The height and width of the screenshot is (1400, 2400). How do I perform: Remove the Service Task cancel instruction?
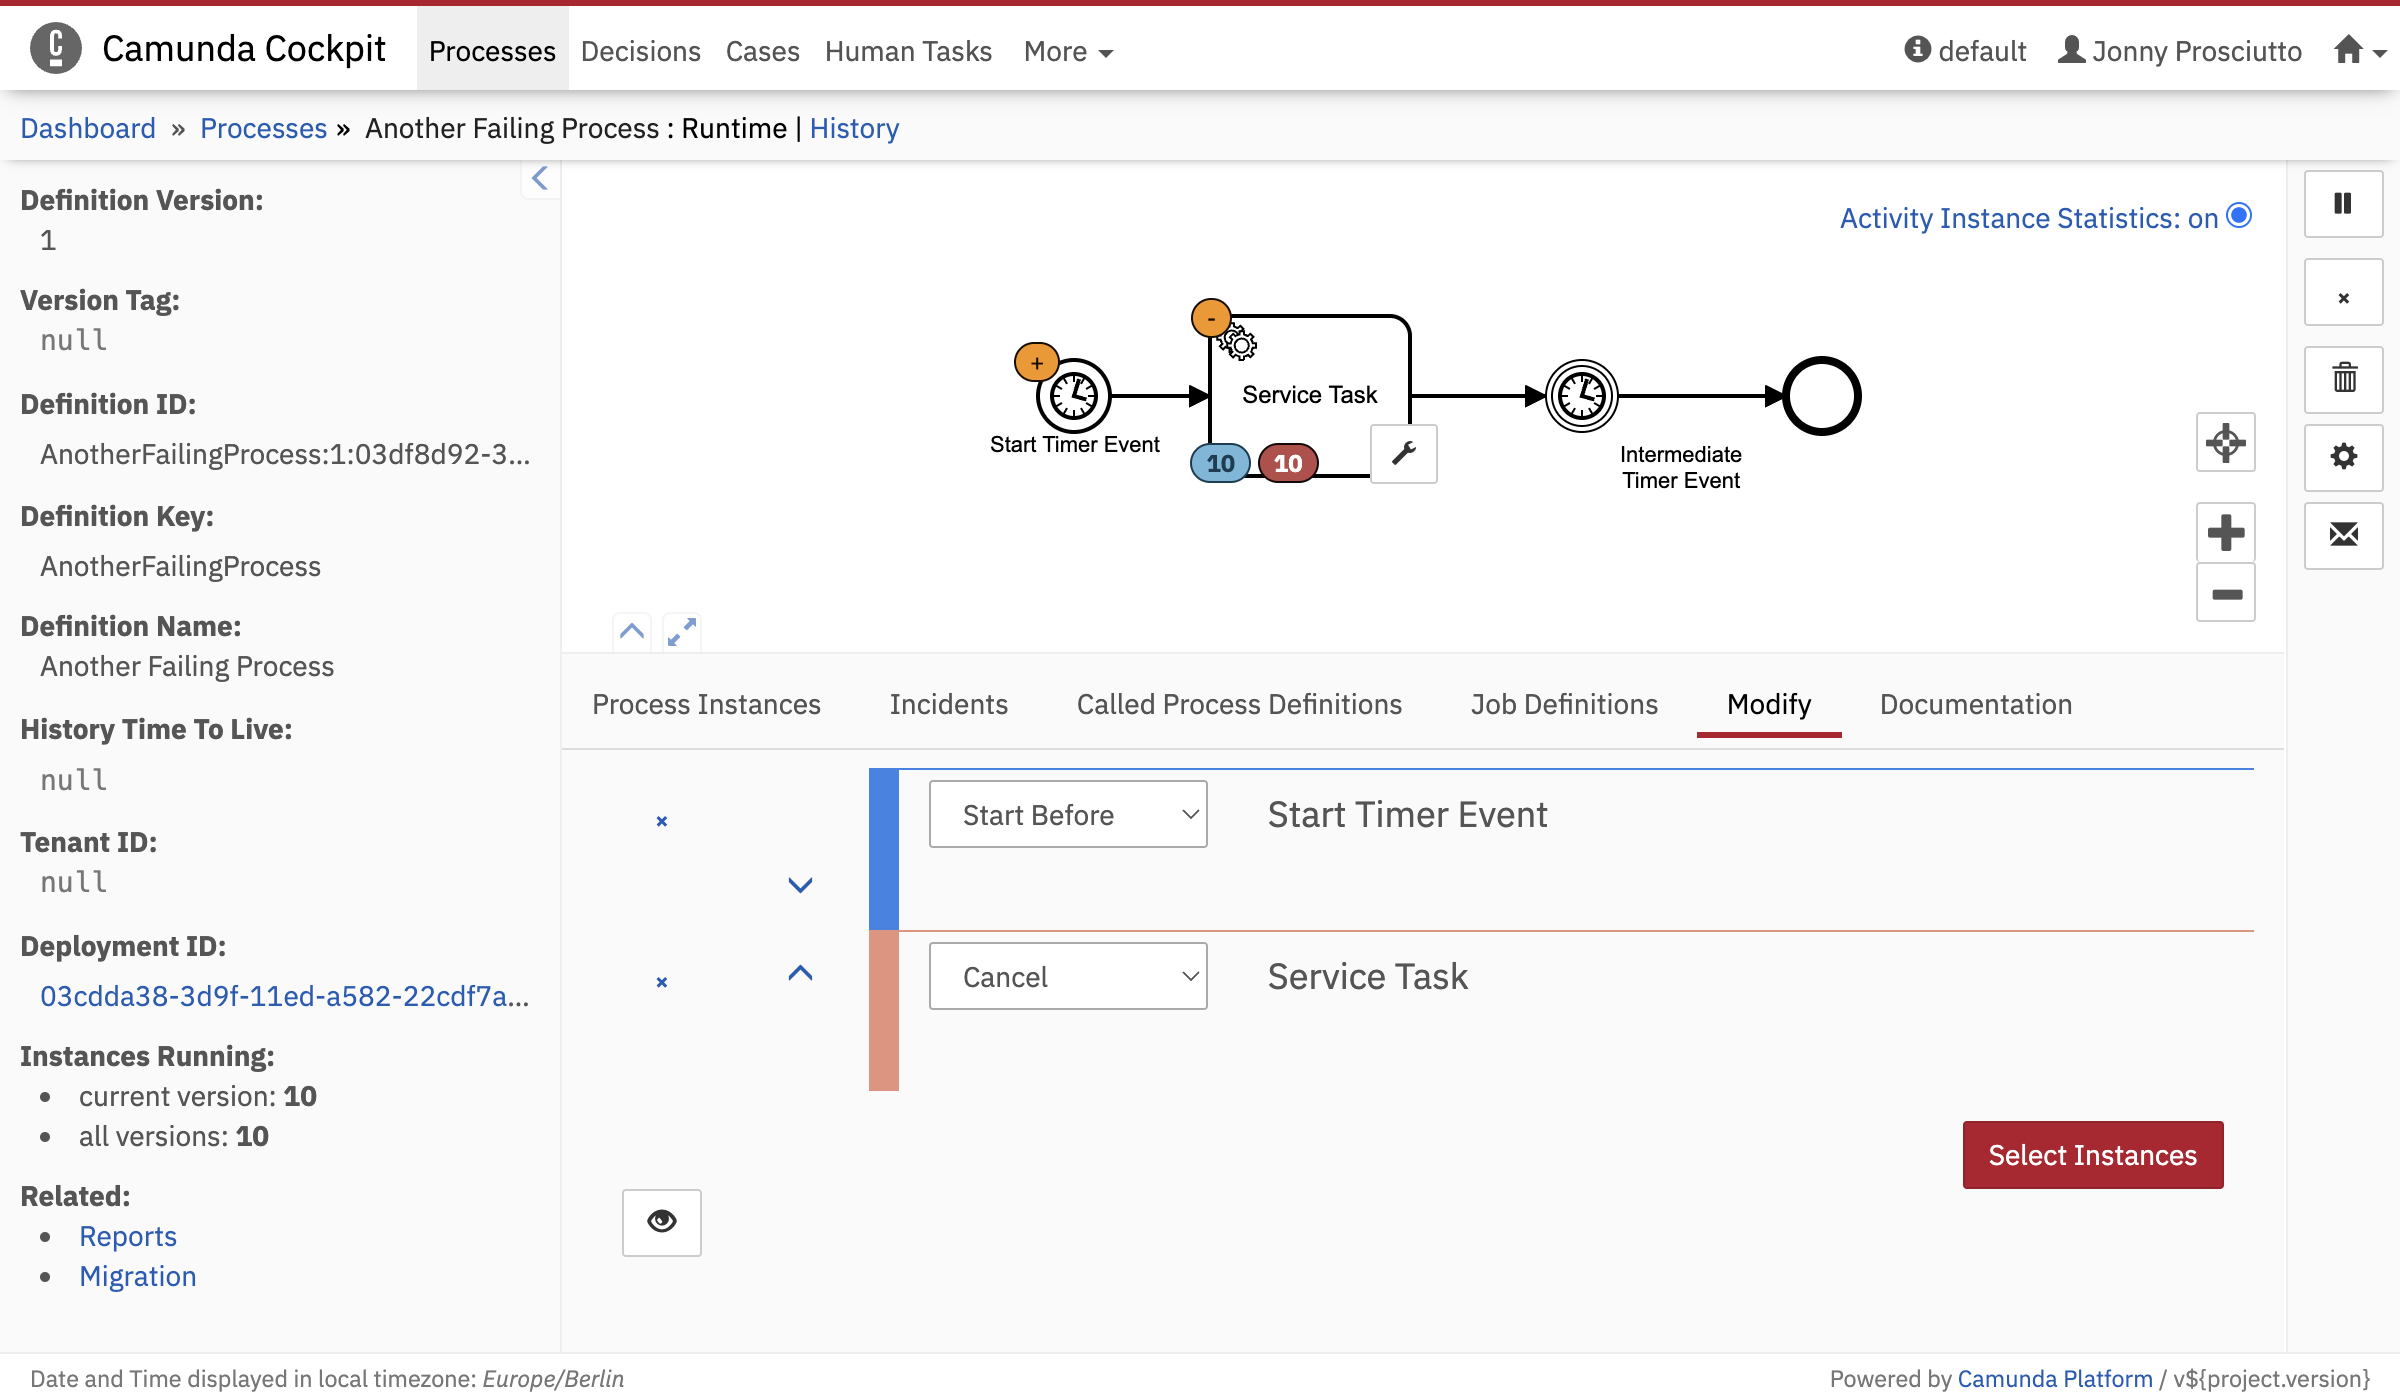pyautogui.click(x=661, y=982)
